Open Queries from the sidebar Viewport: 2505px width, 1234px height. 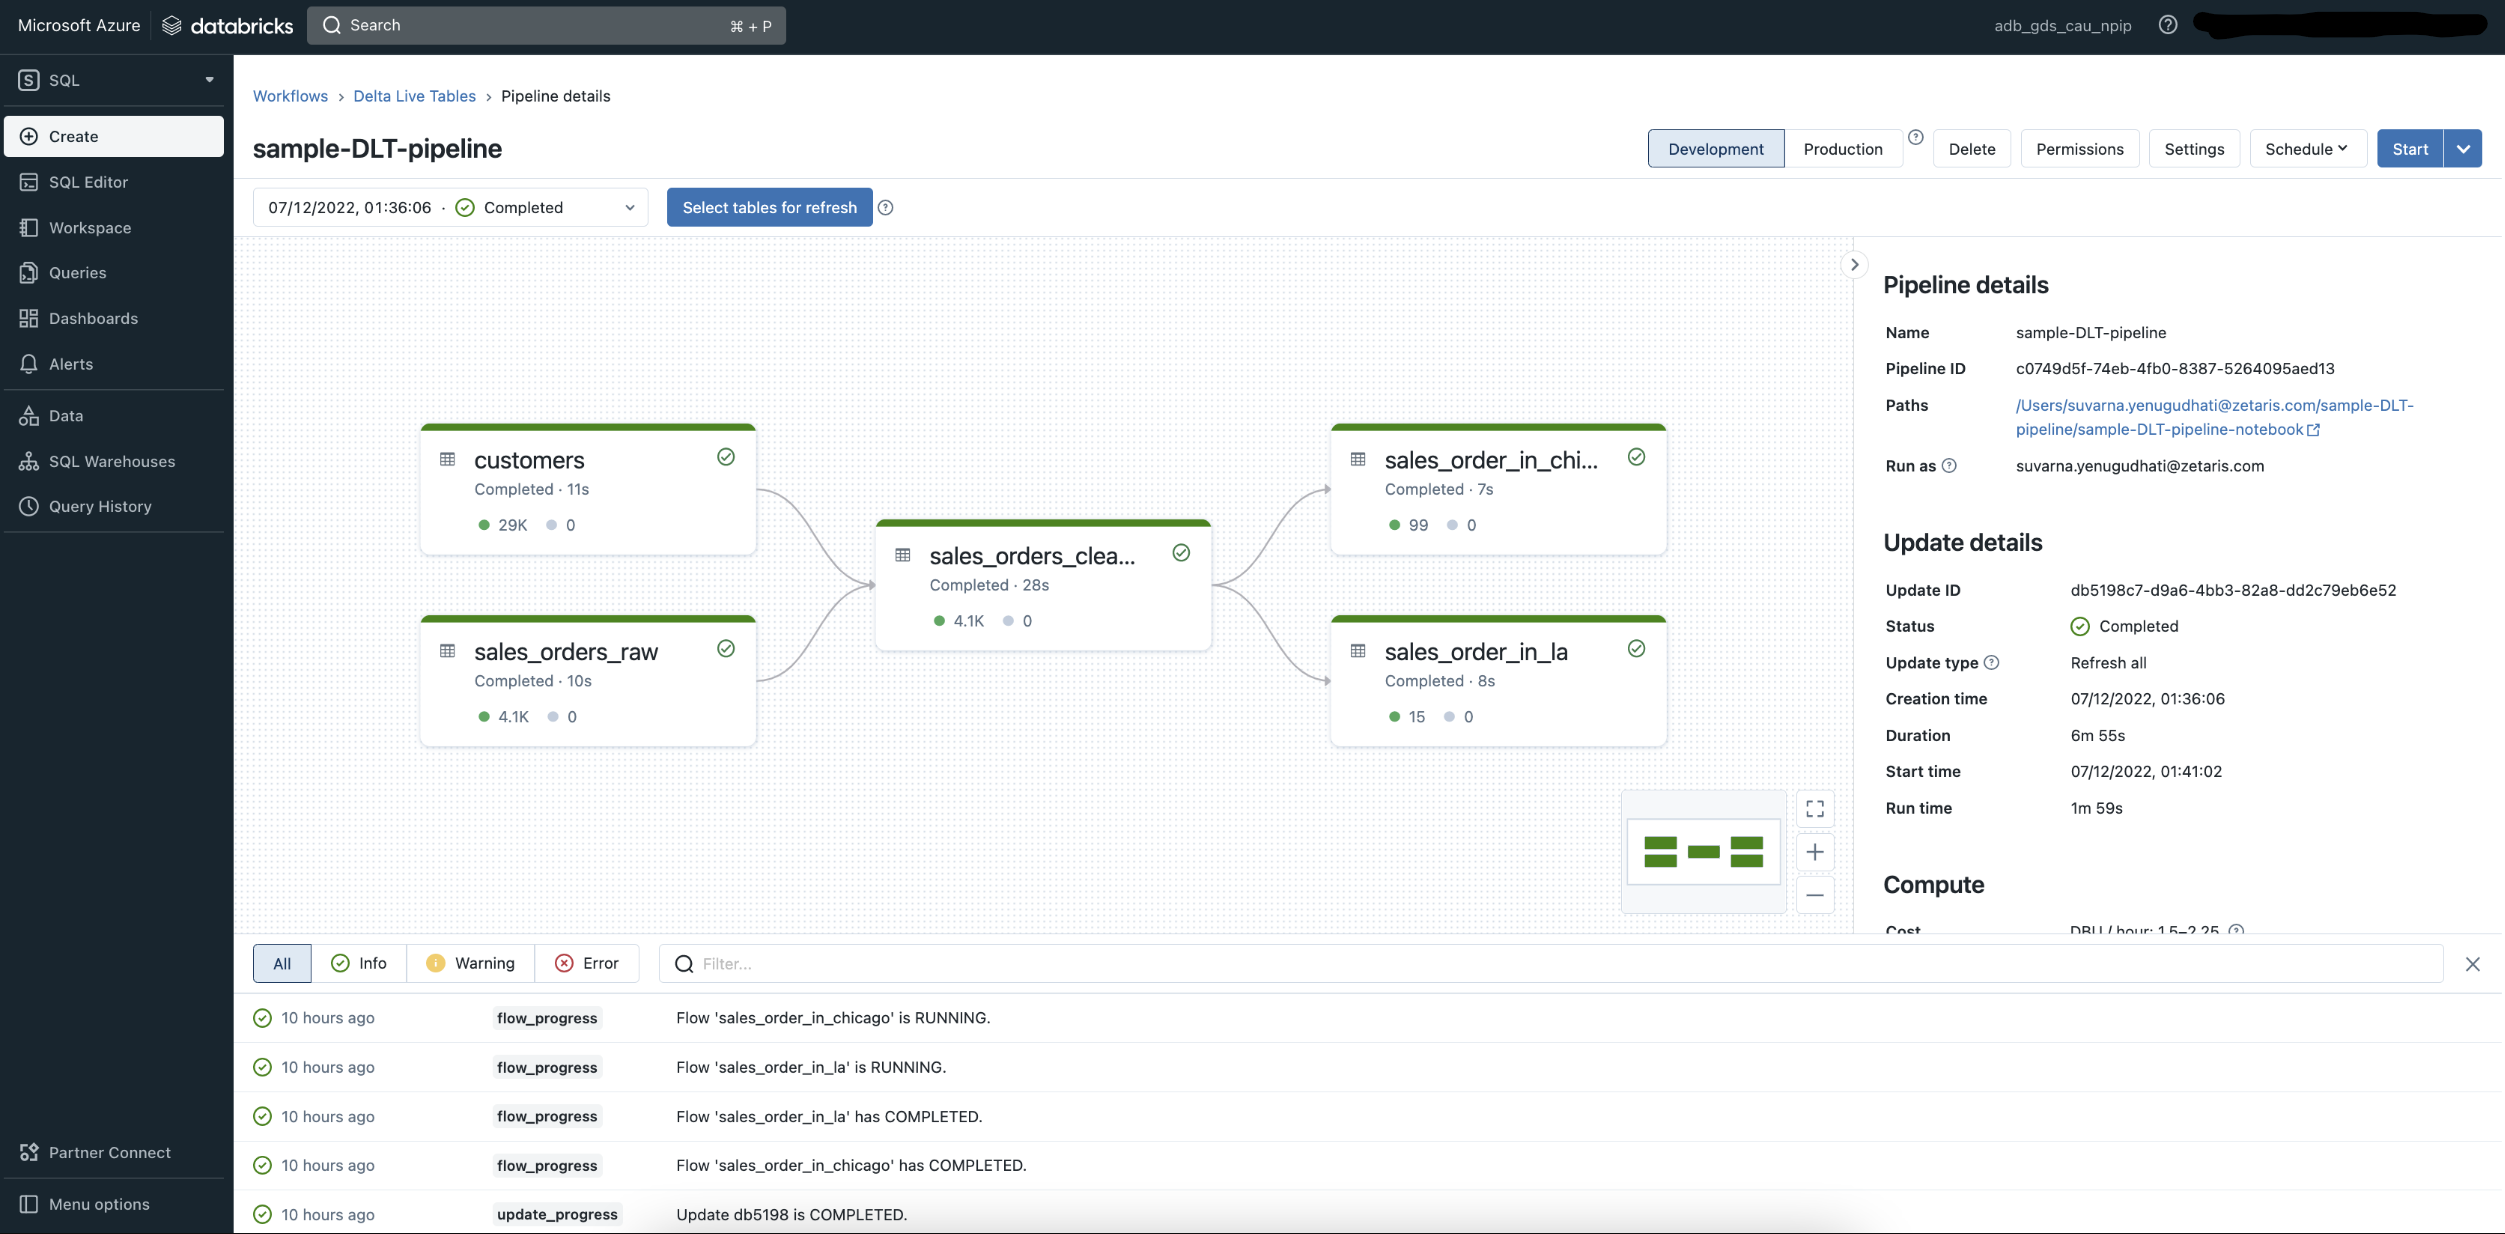pyautogui.click(x=77, y=272)
